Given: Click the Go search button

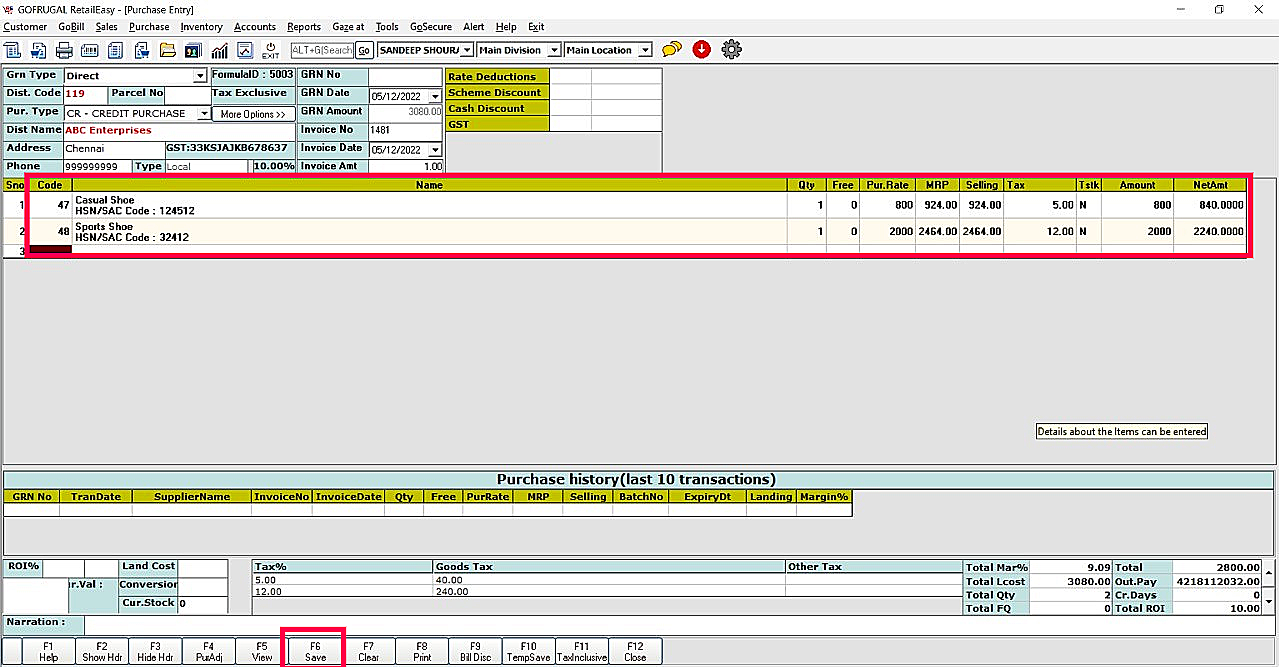Looking at the screenshot, I should (364, 50).
